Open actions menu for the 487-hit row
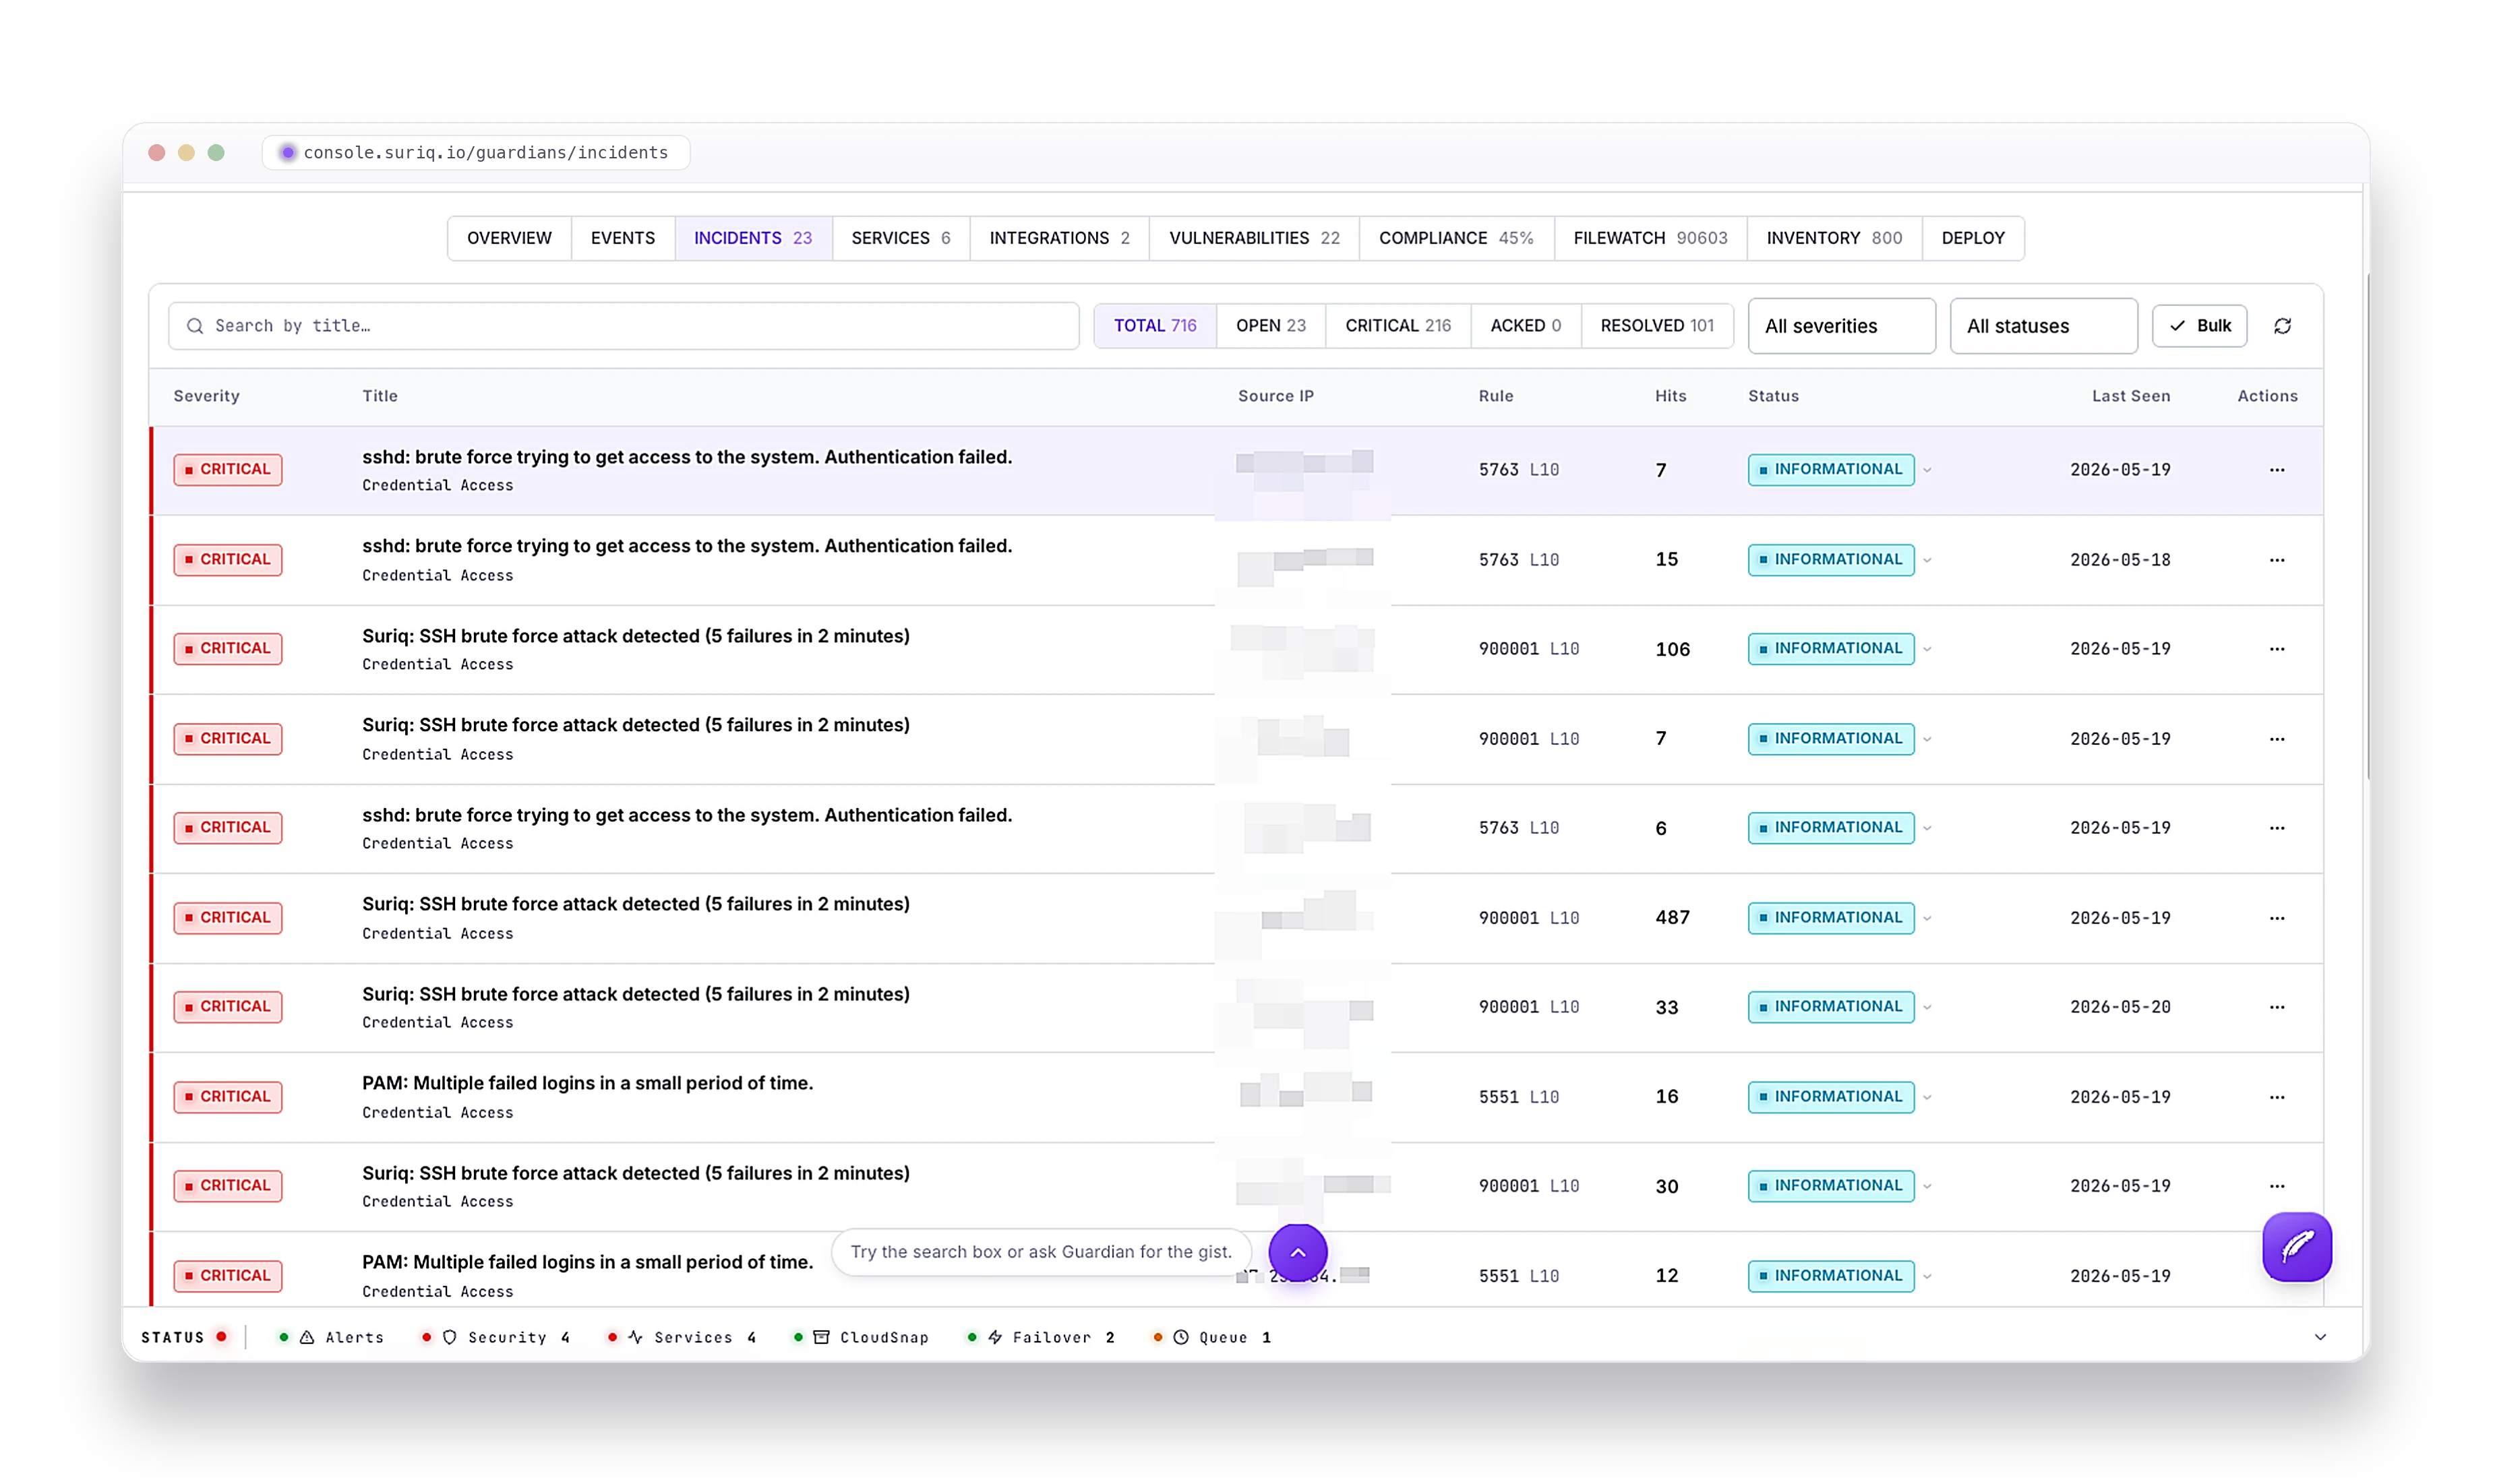 pyautogui.click(x=2276, y=917)
